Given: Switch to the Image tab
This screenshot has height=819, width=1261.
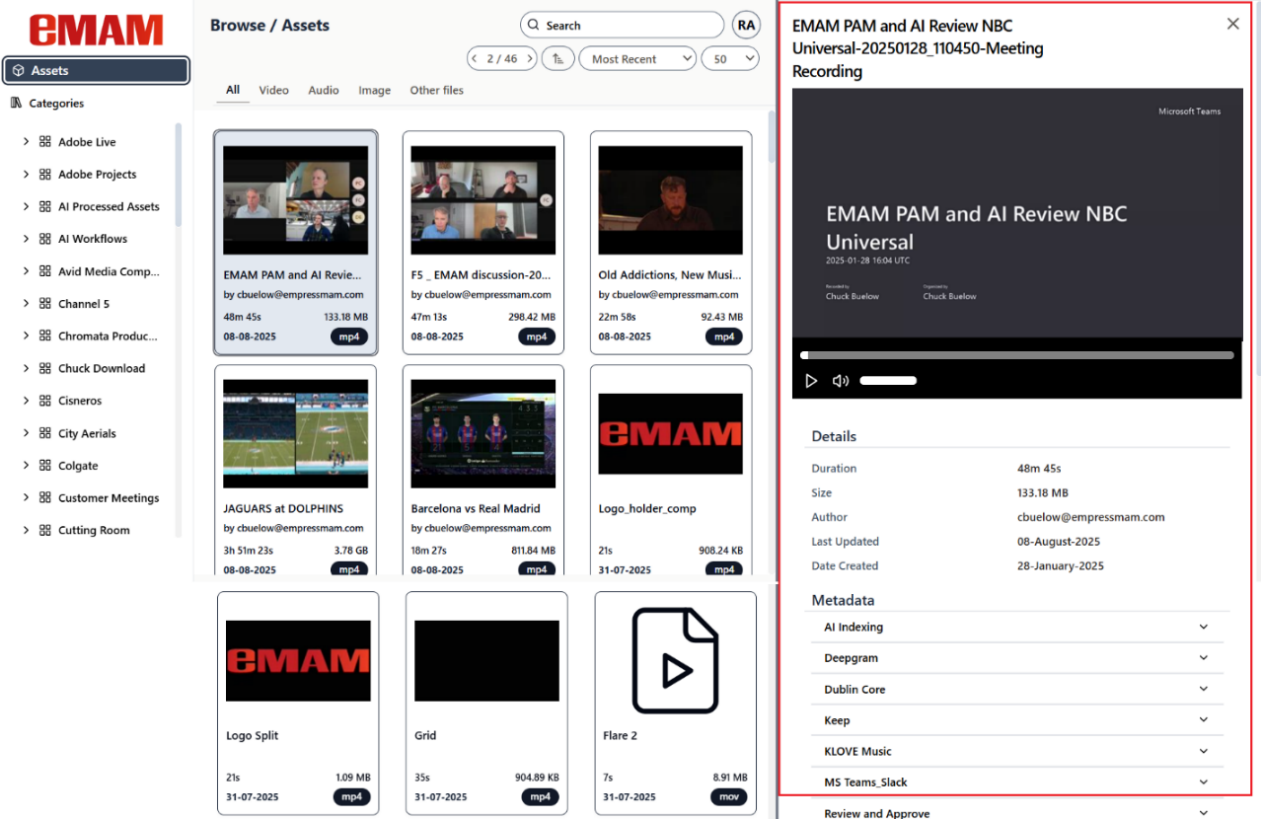Looking at the screenshot, I should point(375,90).
